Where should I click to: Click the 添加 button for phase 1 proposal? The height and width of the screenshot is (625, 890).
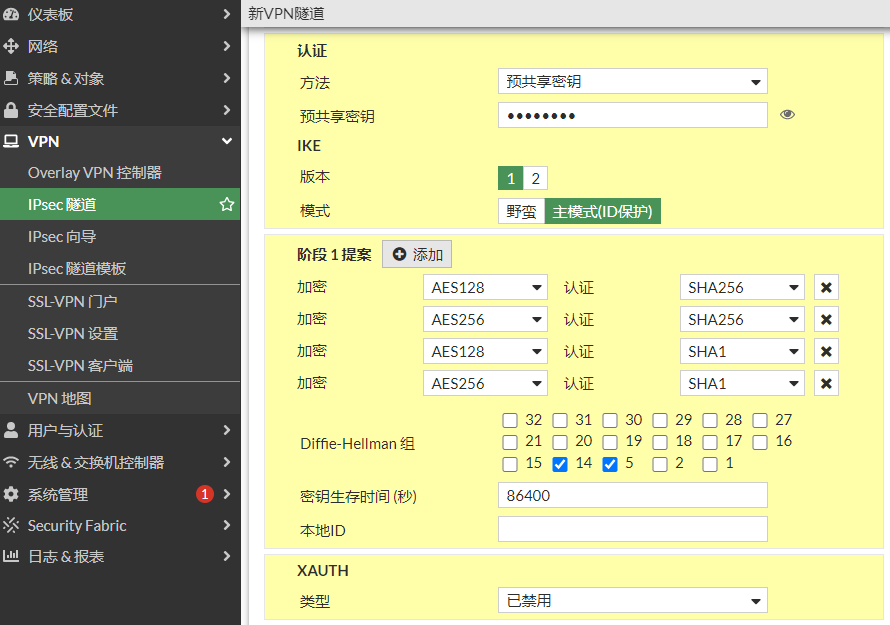(417, 255)
